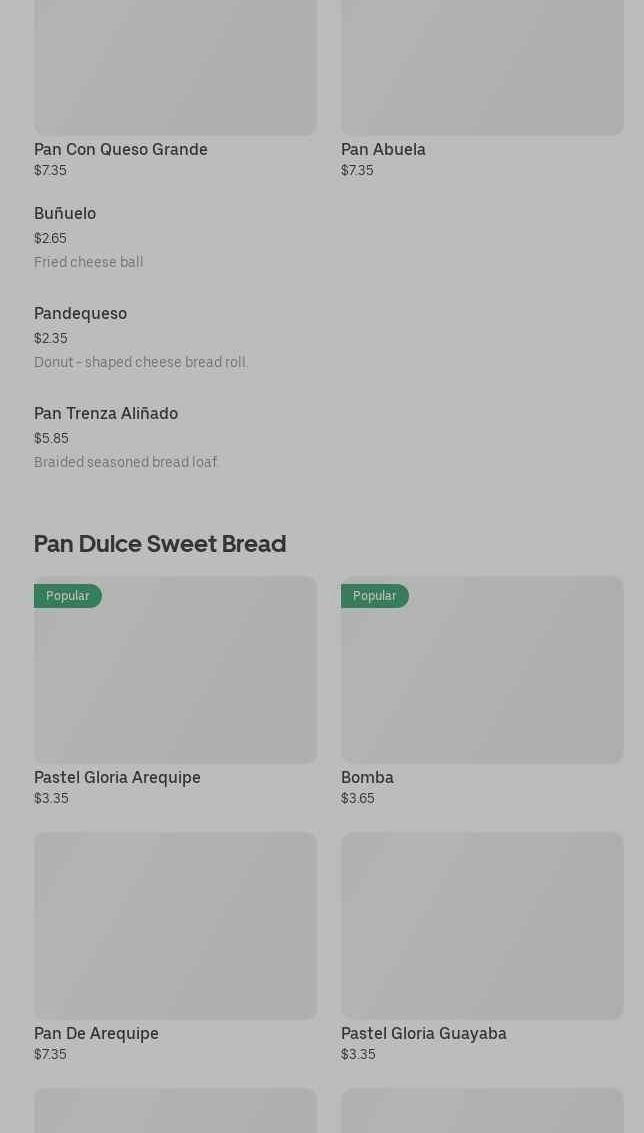Click the Popular badge on Pastel Gloria Arequipe
The height and width of the screenshot is (1133, 644).
68,596
